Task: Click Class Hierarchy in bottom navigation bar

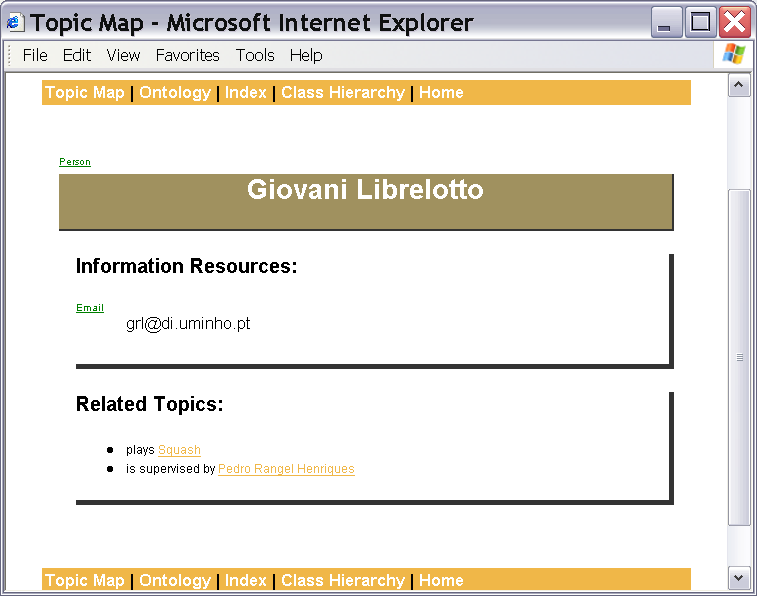Action: [343, 580]
